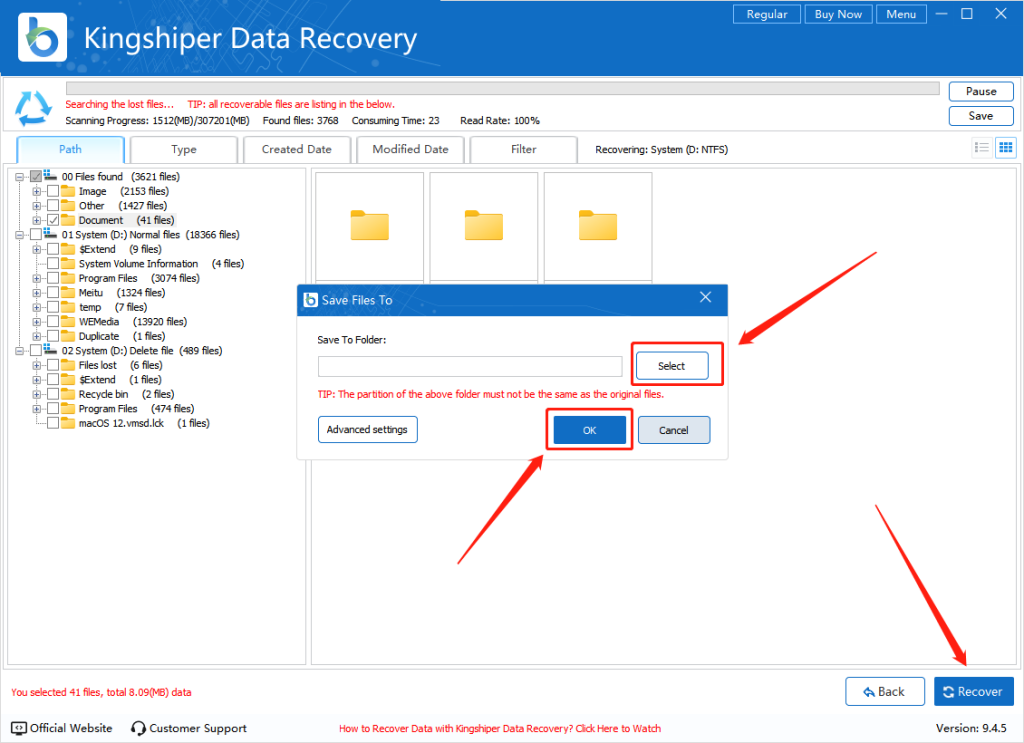Click the Image folder icon in the tree
The width and height of the screenshot is (1024, 743).
68,191
